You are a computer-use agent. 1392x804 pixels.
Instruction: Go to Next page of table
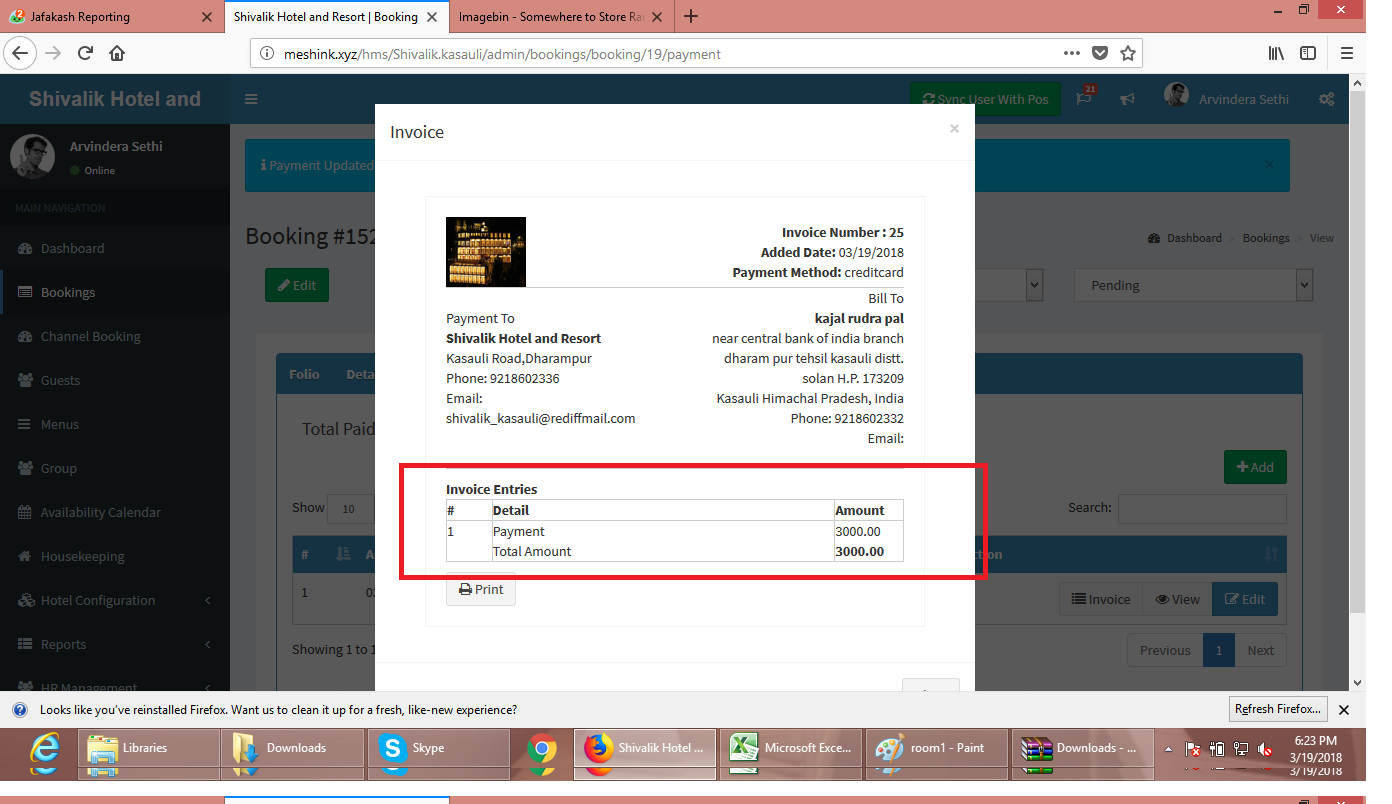tap(1260, 650)
